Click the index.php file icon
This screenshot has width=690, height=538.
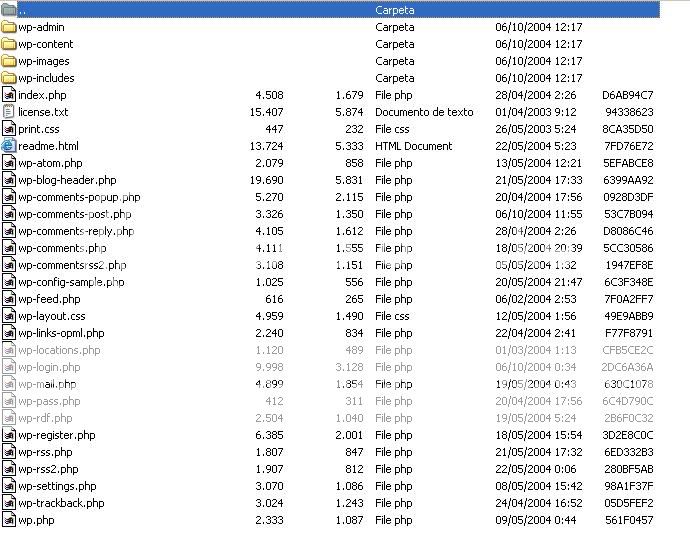pyautogui.click(x=9, y=95)
